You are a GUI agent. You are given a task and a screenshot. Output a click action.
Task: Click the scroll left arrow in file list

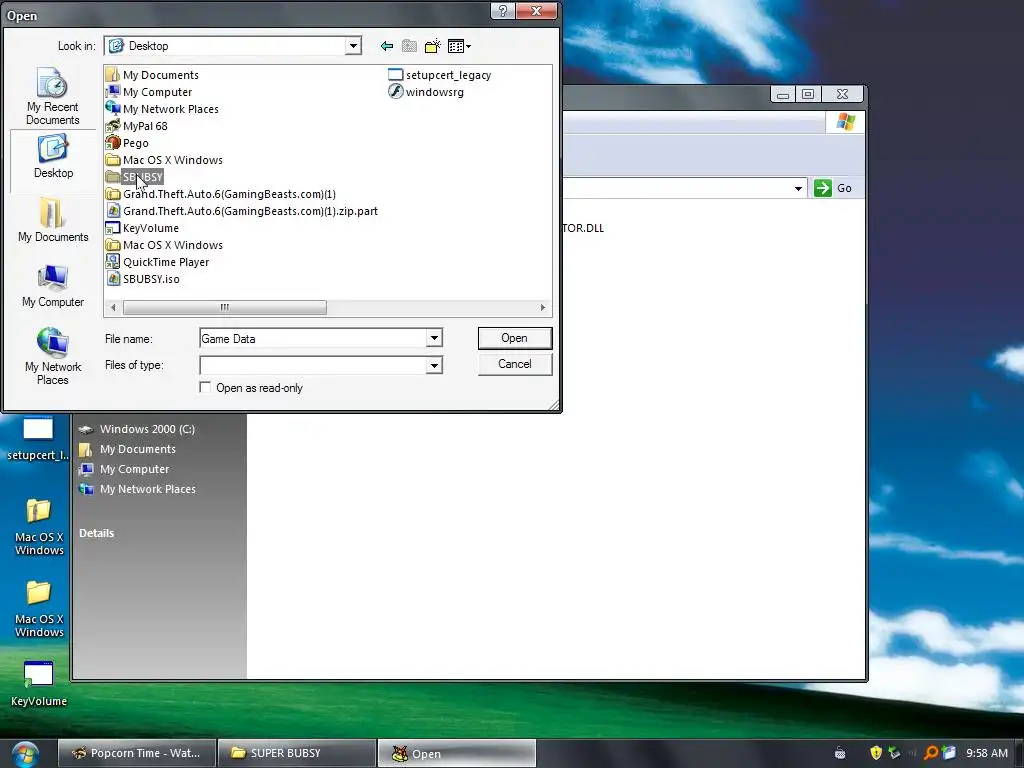(x=114, y=308)
